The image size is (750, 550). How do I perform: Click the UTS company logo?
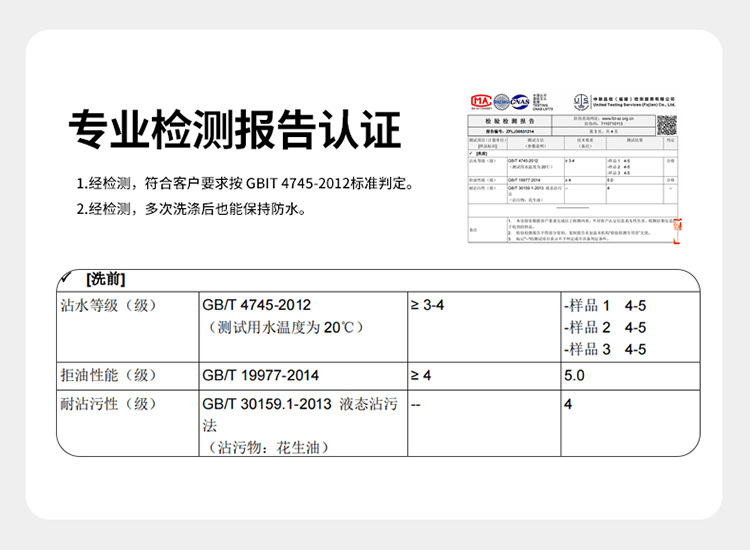[x=581, y=101]
